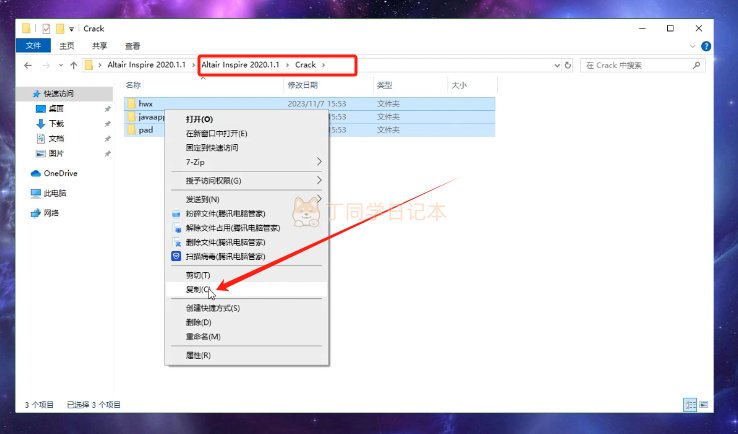The height and width of the screenshot is (434, 738).
Task: Choose 在新窗口中打开(E)
Action: [246, 134]
